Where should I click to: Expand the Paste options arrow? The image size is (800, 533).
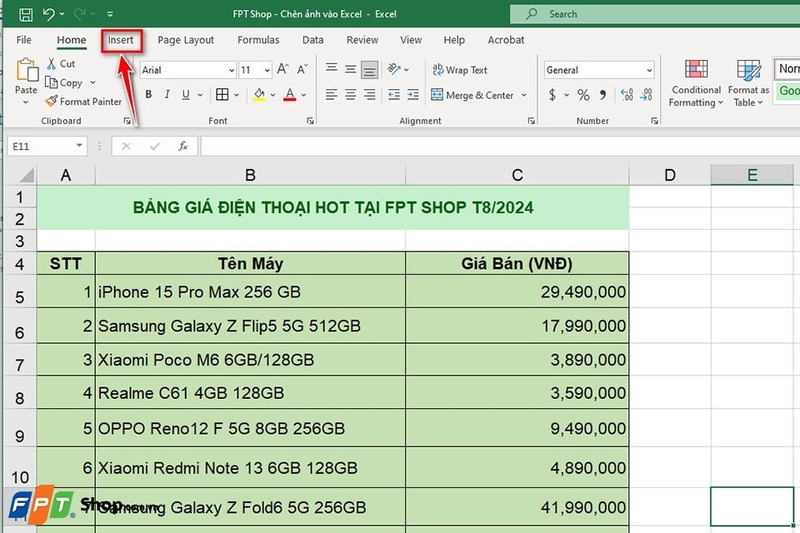click(x=26, y=102)
